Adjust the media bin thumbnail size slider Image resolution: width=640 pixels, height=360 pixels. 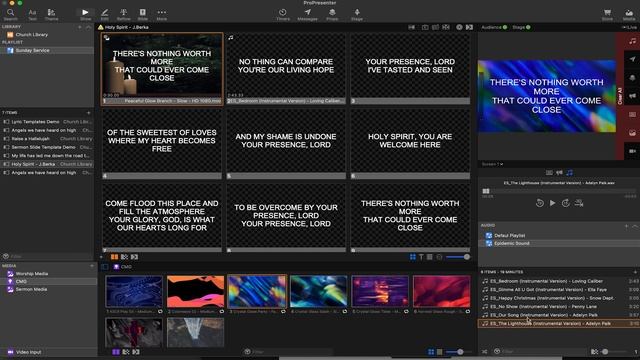458,352
